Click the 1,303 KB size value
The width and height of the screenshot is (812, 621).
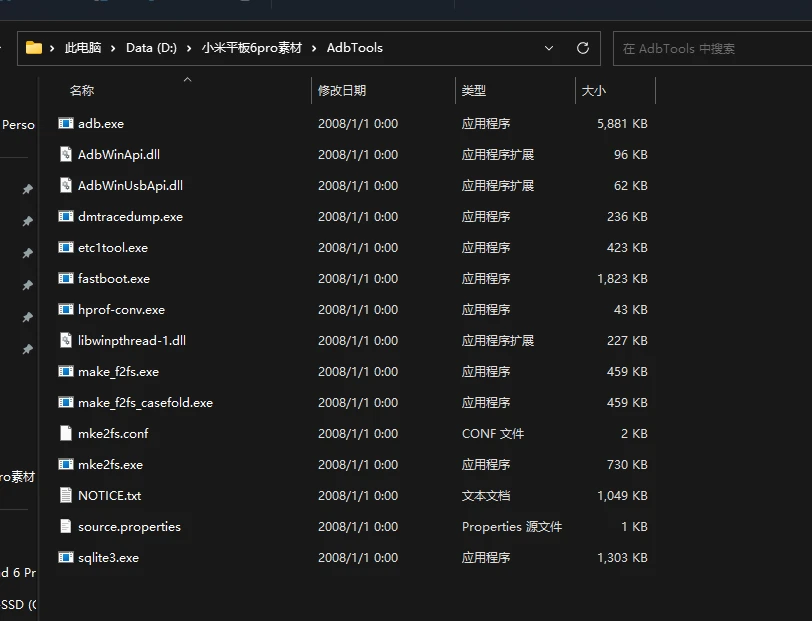tap(622, 557)
